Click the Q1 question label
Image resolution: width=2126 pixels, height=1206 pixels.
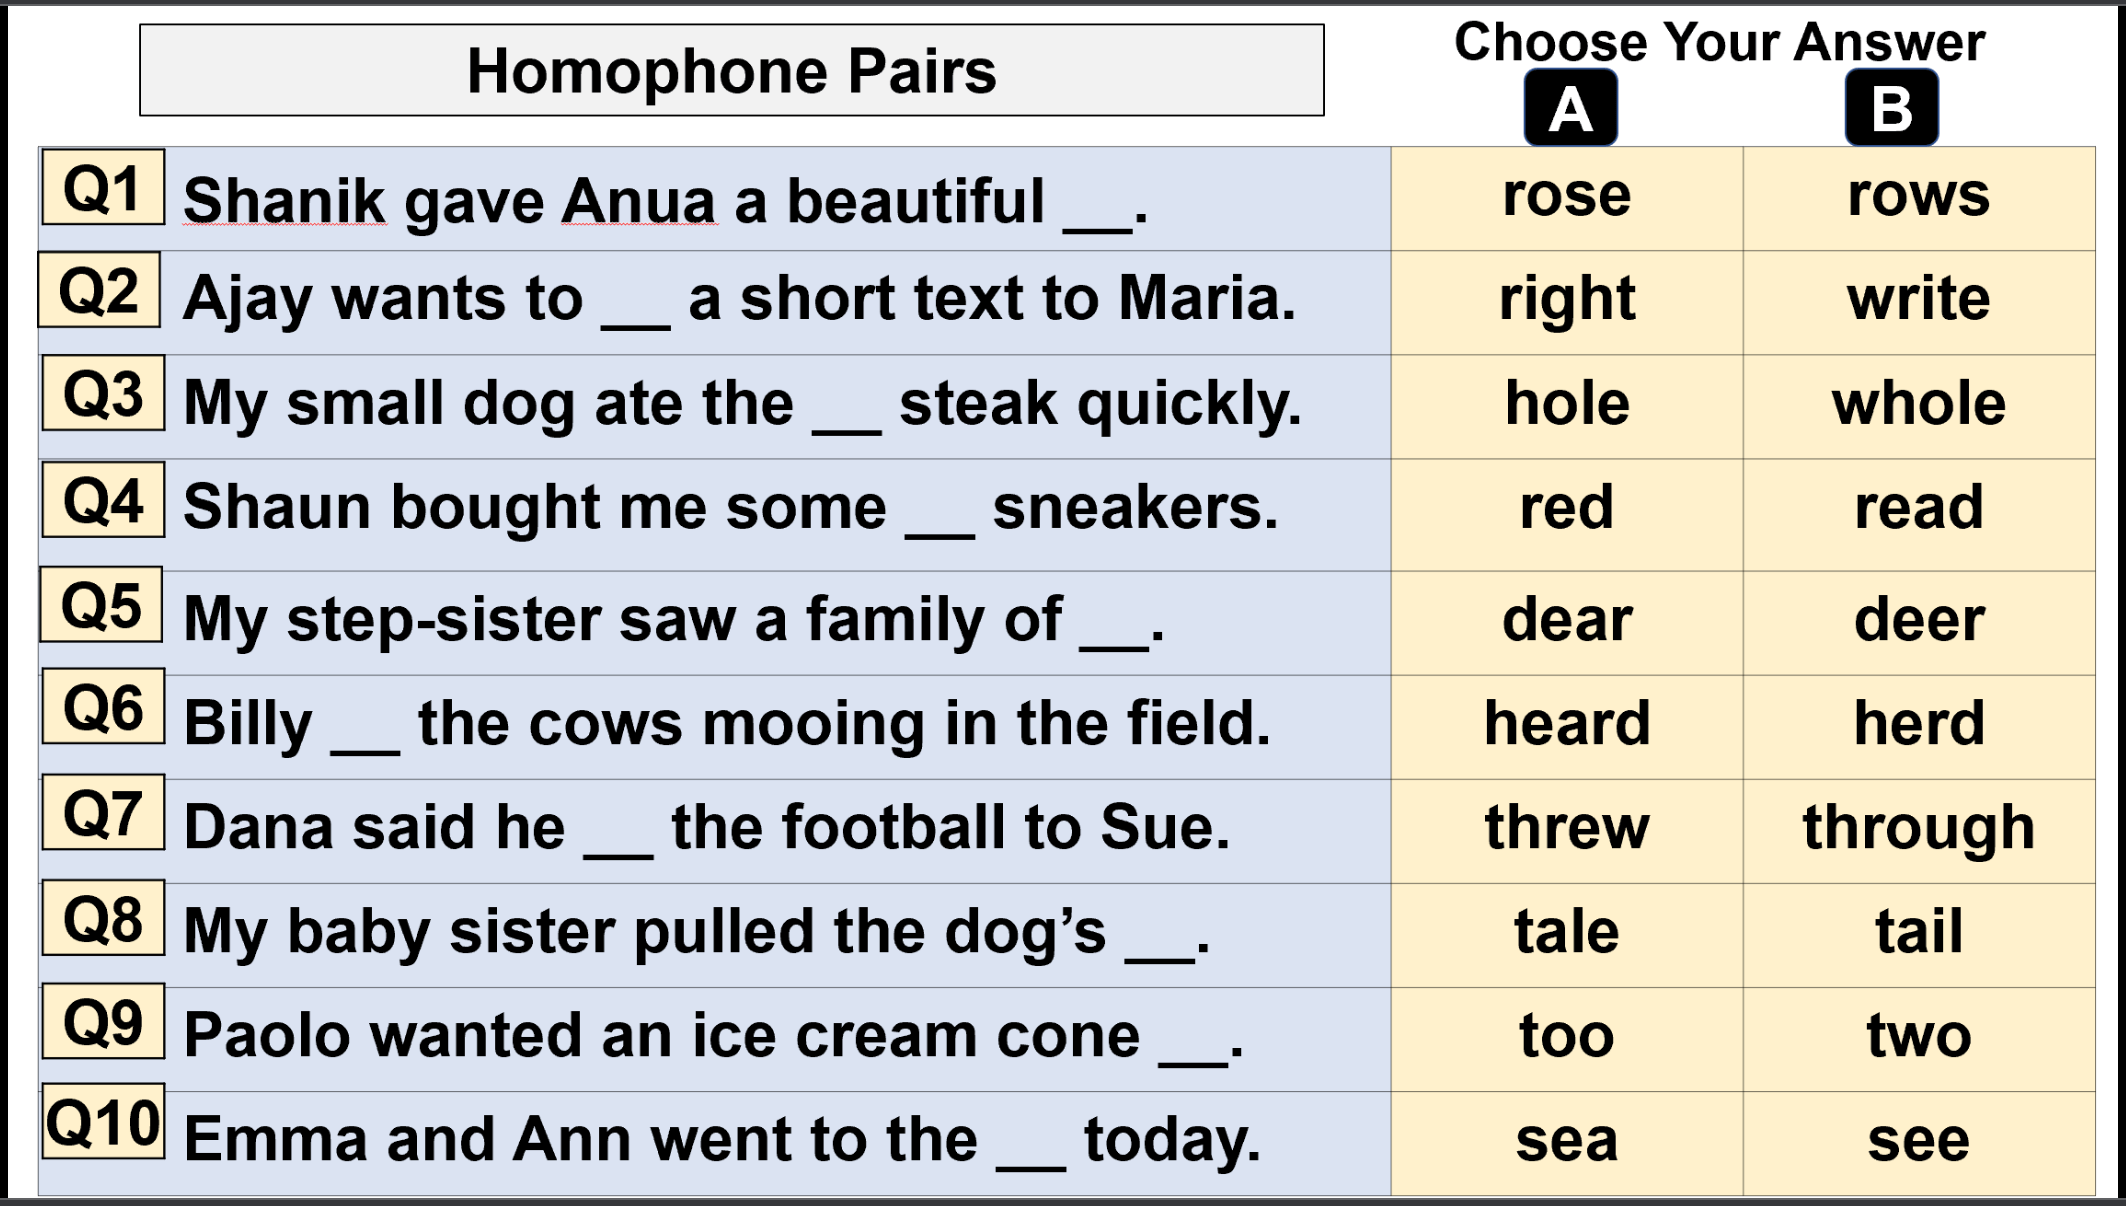coord(103,188)
